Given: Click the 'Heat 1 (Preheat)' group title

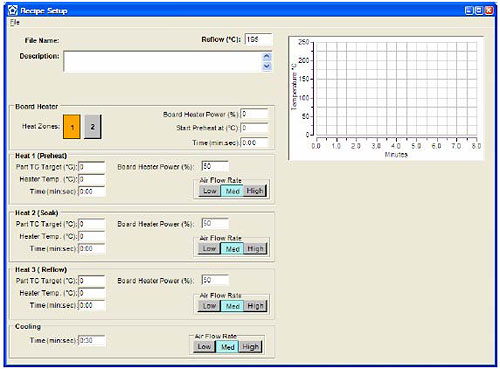Looking at the screenshot, I should coord(41,156).
